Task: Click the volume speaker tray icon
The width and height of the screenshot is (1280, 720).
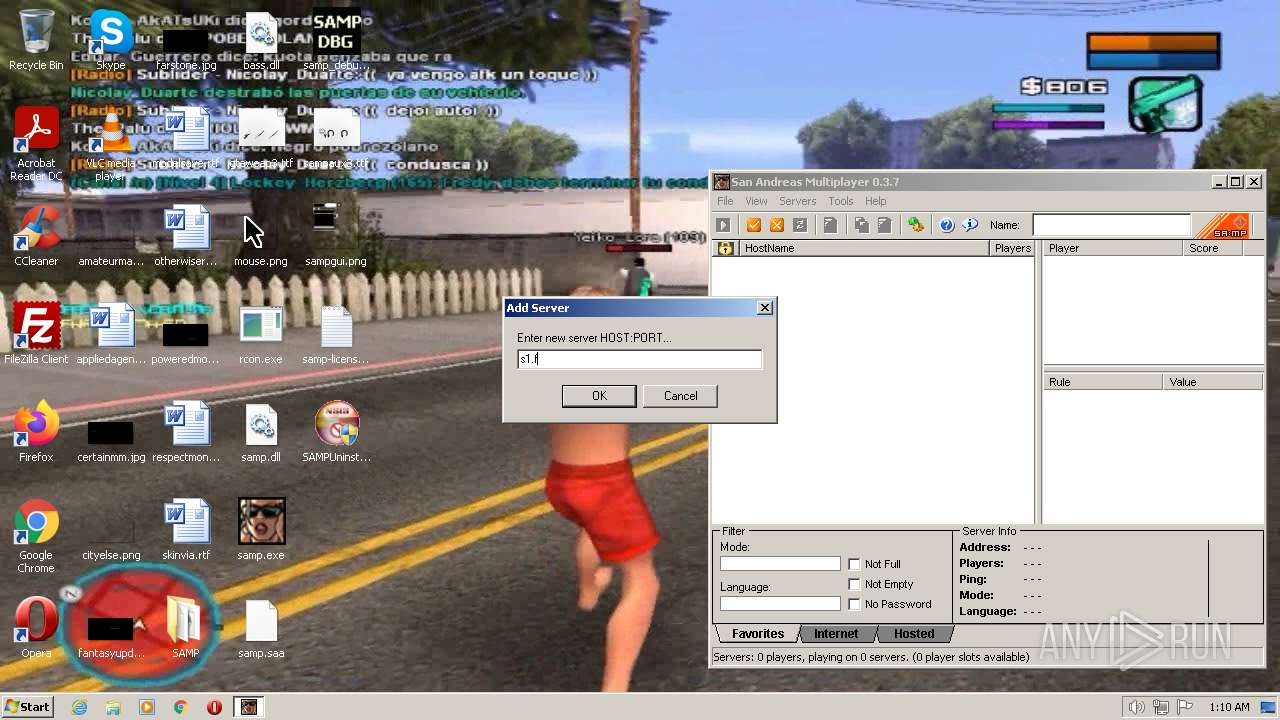Action: click(x=1136, y=707)
